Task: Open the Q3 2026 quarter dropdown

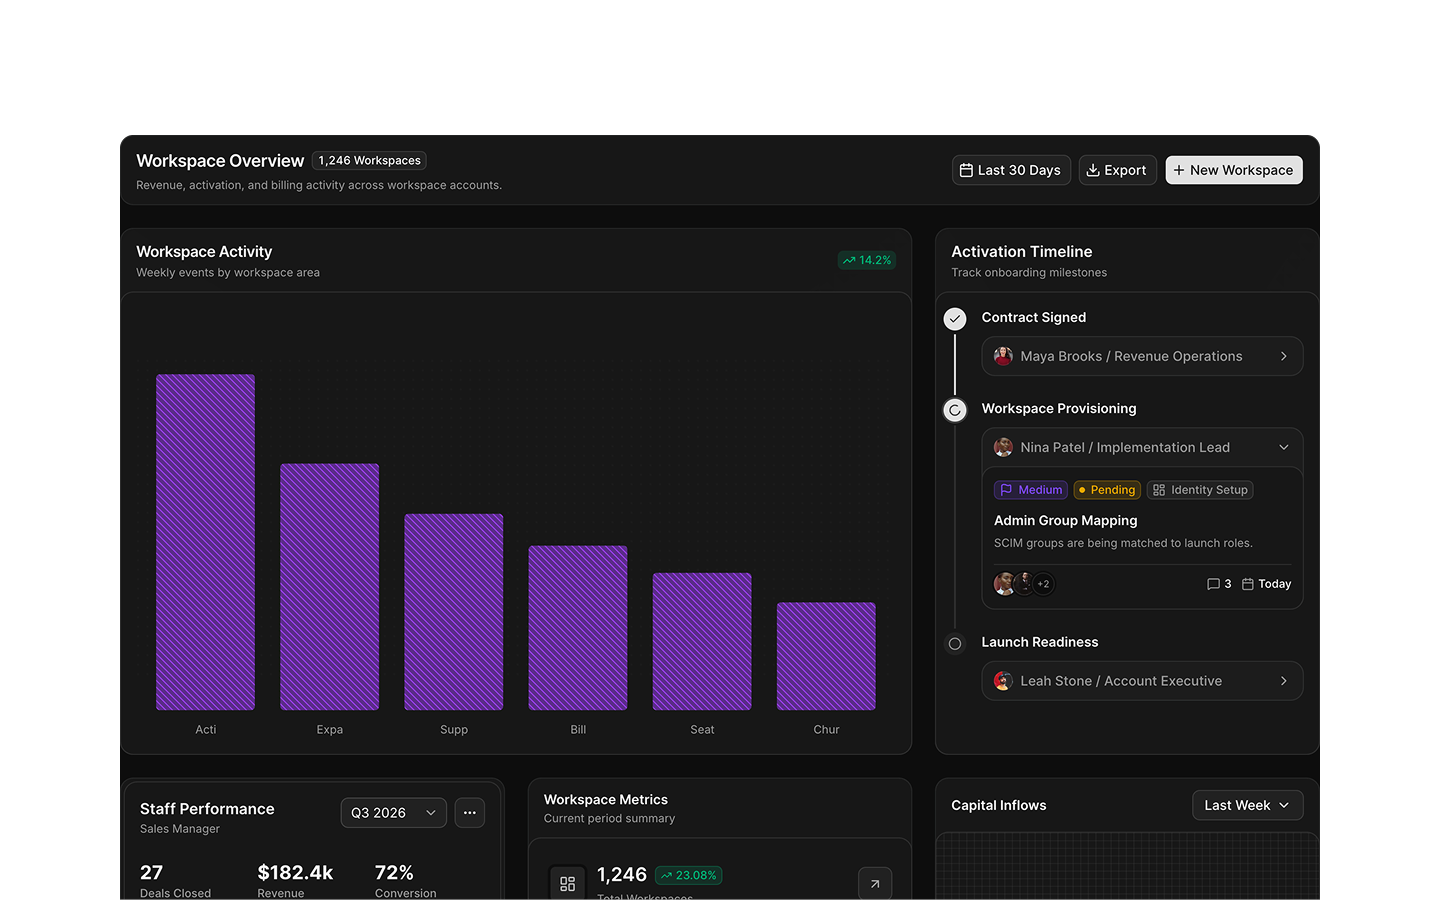Action: click(393, 813)
